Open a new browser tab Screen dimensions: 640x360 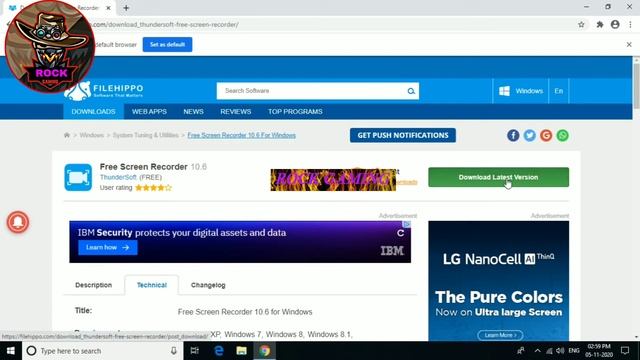pos(126,8)
